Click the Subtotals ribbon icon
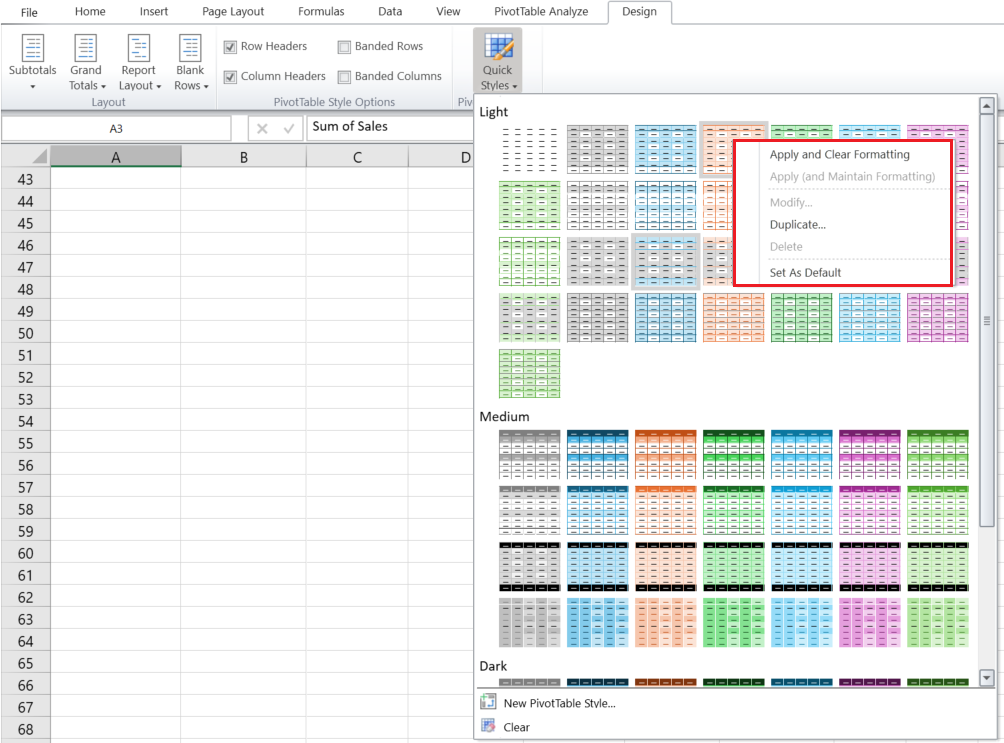Screen dimensions: 1004x743 coord(33,48)
